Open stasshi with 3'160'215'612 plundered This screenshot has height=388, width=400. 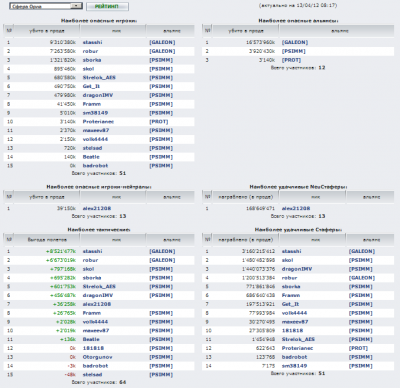point(291,251)
